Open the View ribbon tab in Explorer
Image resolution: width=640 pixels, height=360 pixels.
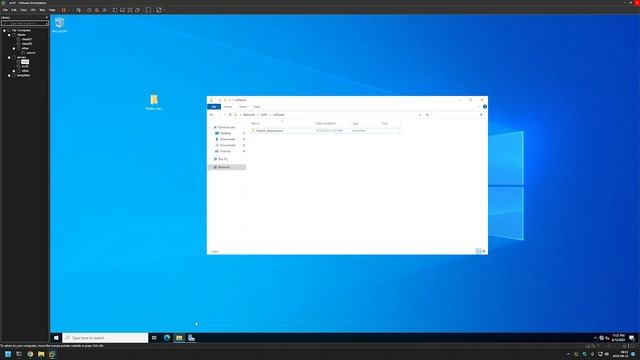257,107
